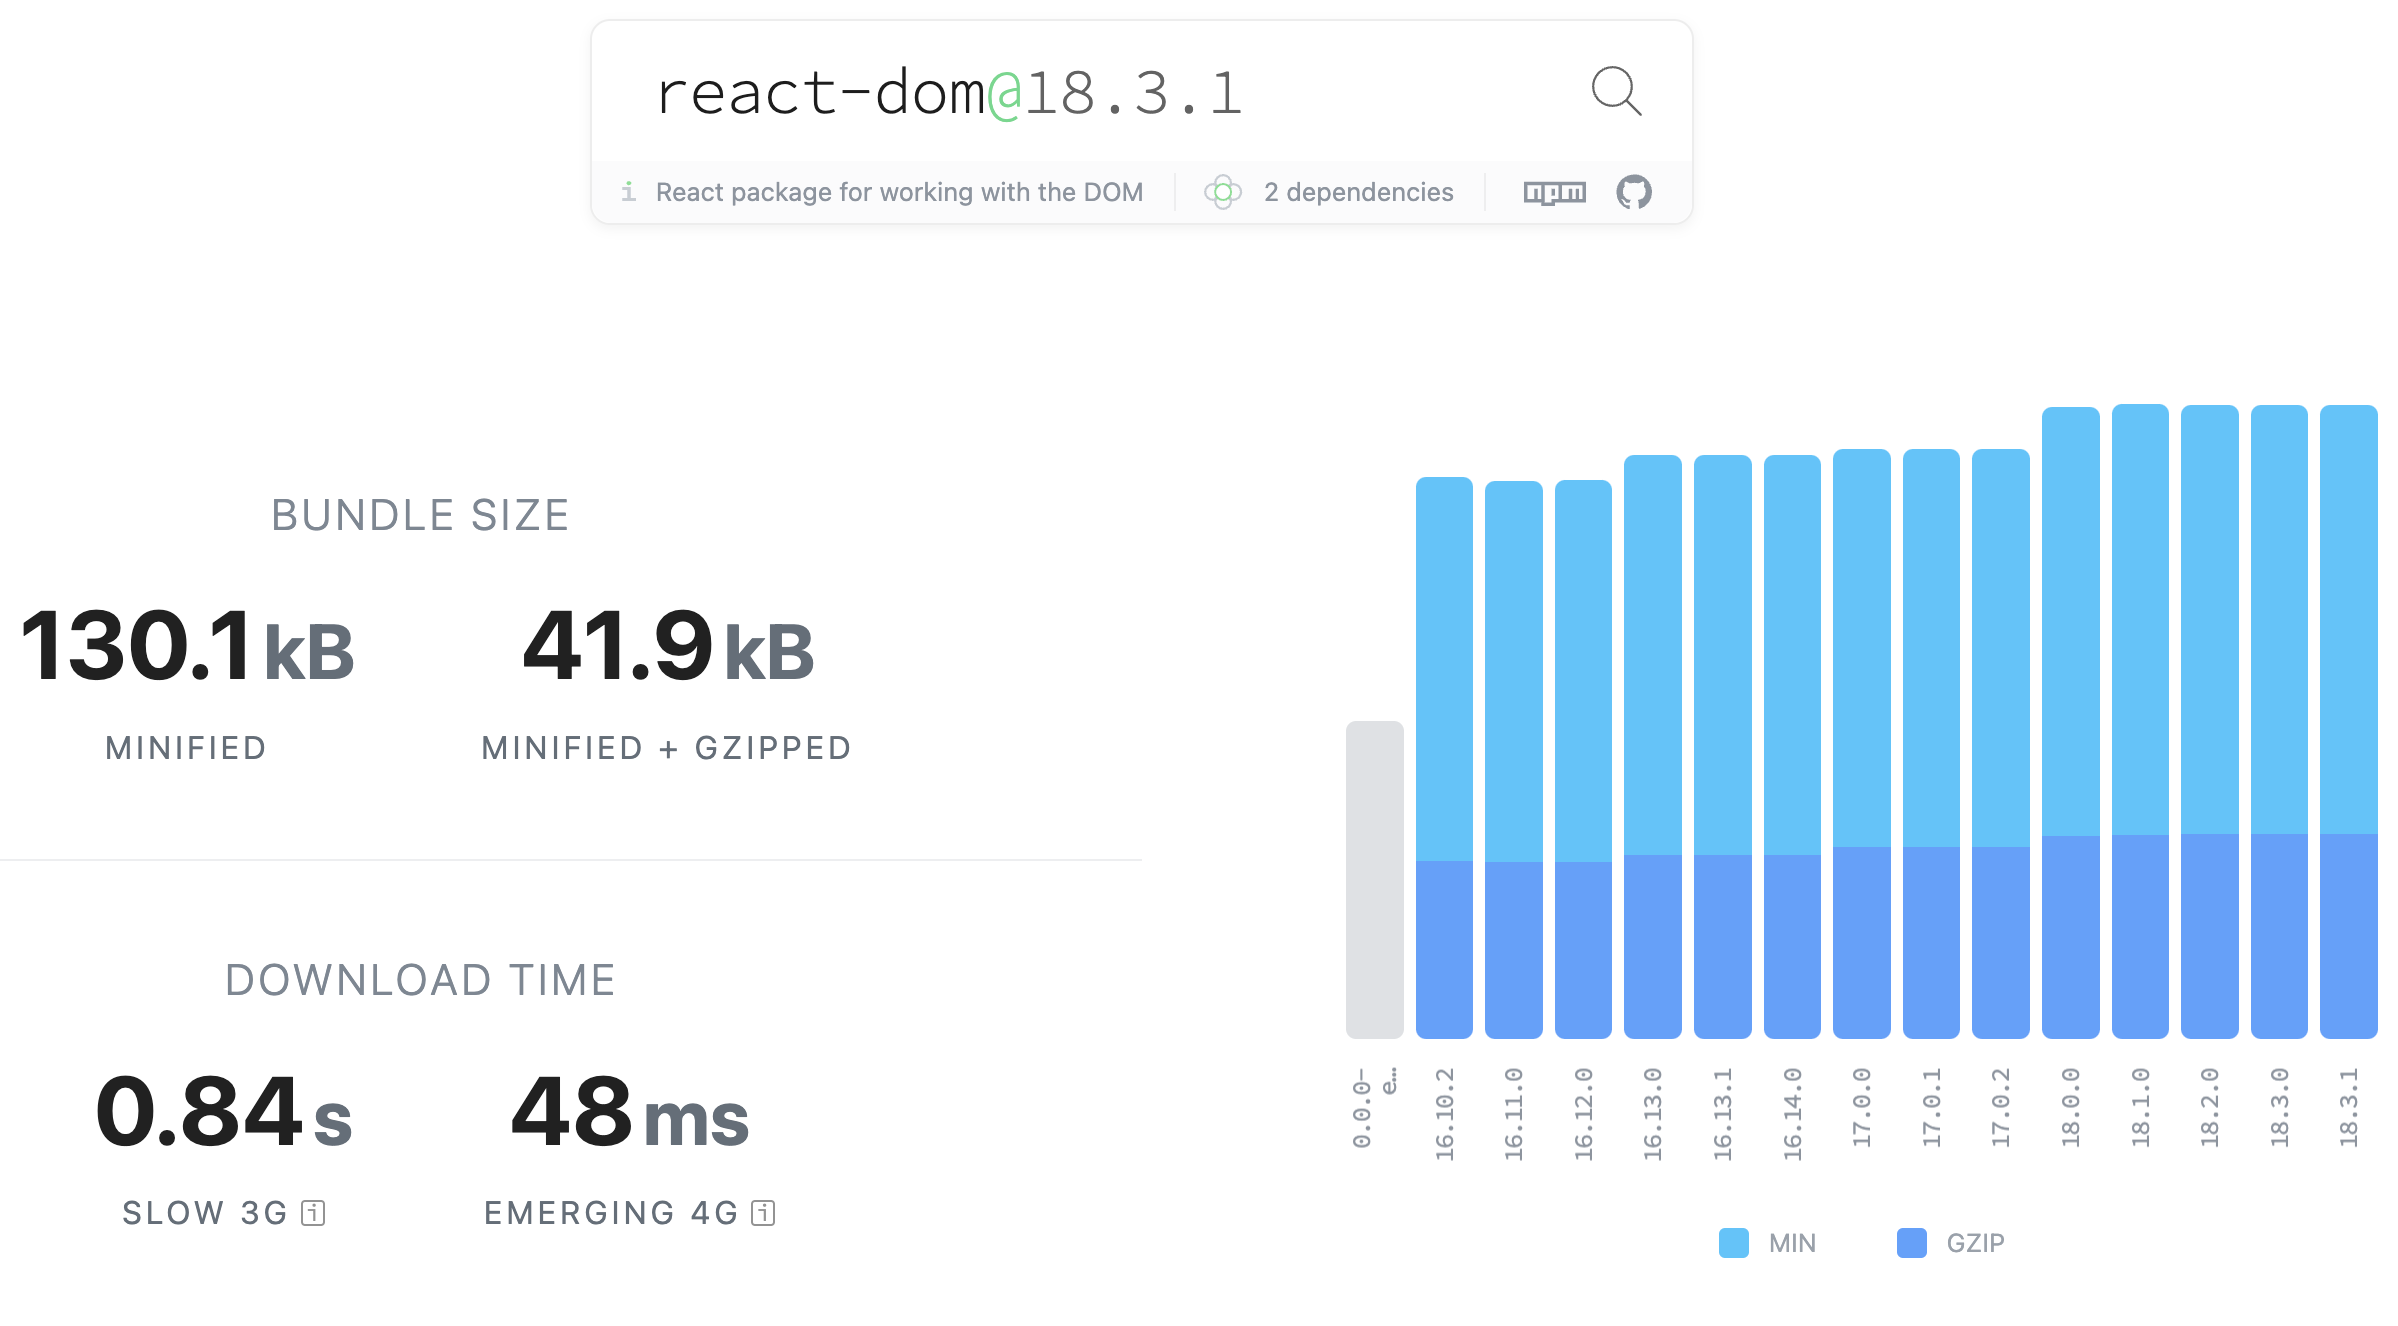Viewport: 2398px width, 1326px height.
Task: Click the 16.14.0 version label
Action: pos(1792,1113)
